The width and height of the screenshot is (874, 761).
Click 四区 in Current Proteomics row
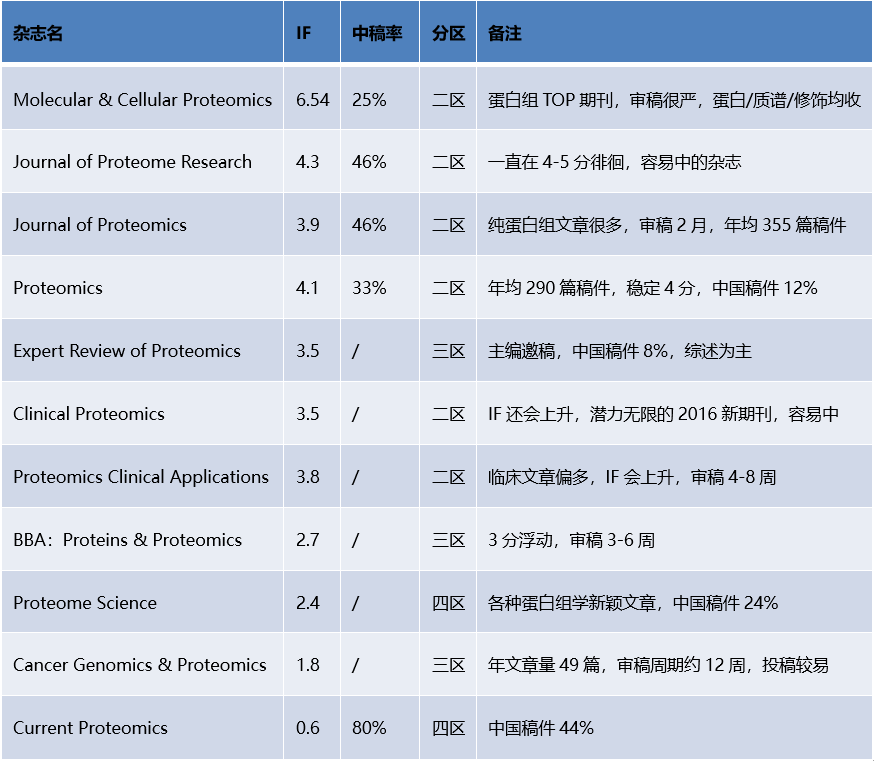coord(449,728)
